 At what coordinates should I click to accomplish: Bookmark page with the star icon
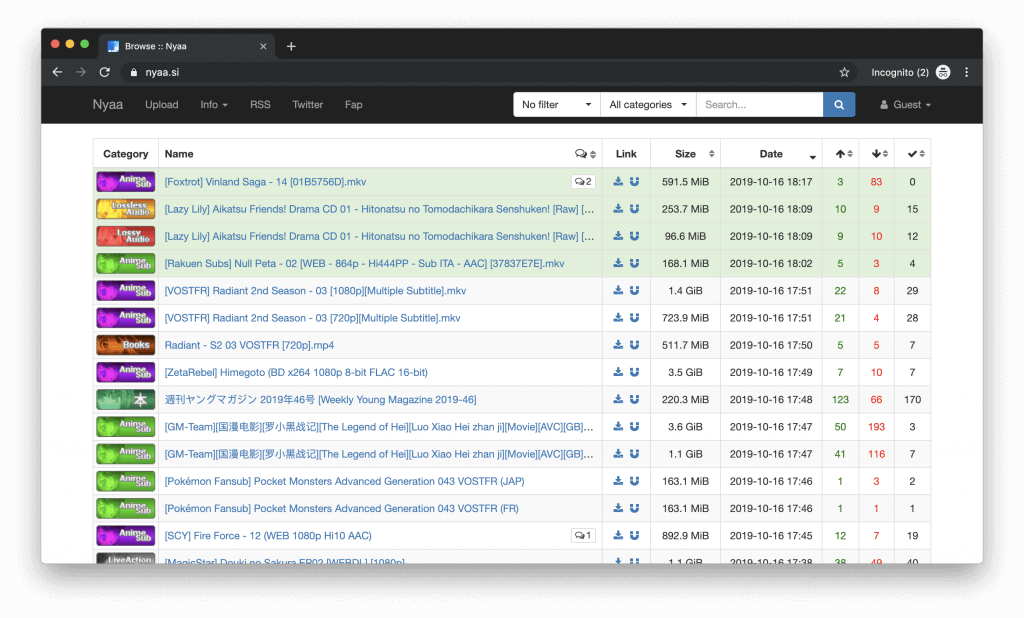[844, 73]
